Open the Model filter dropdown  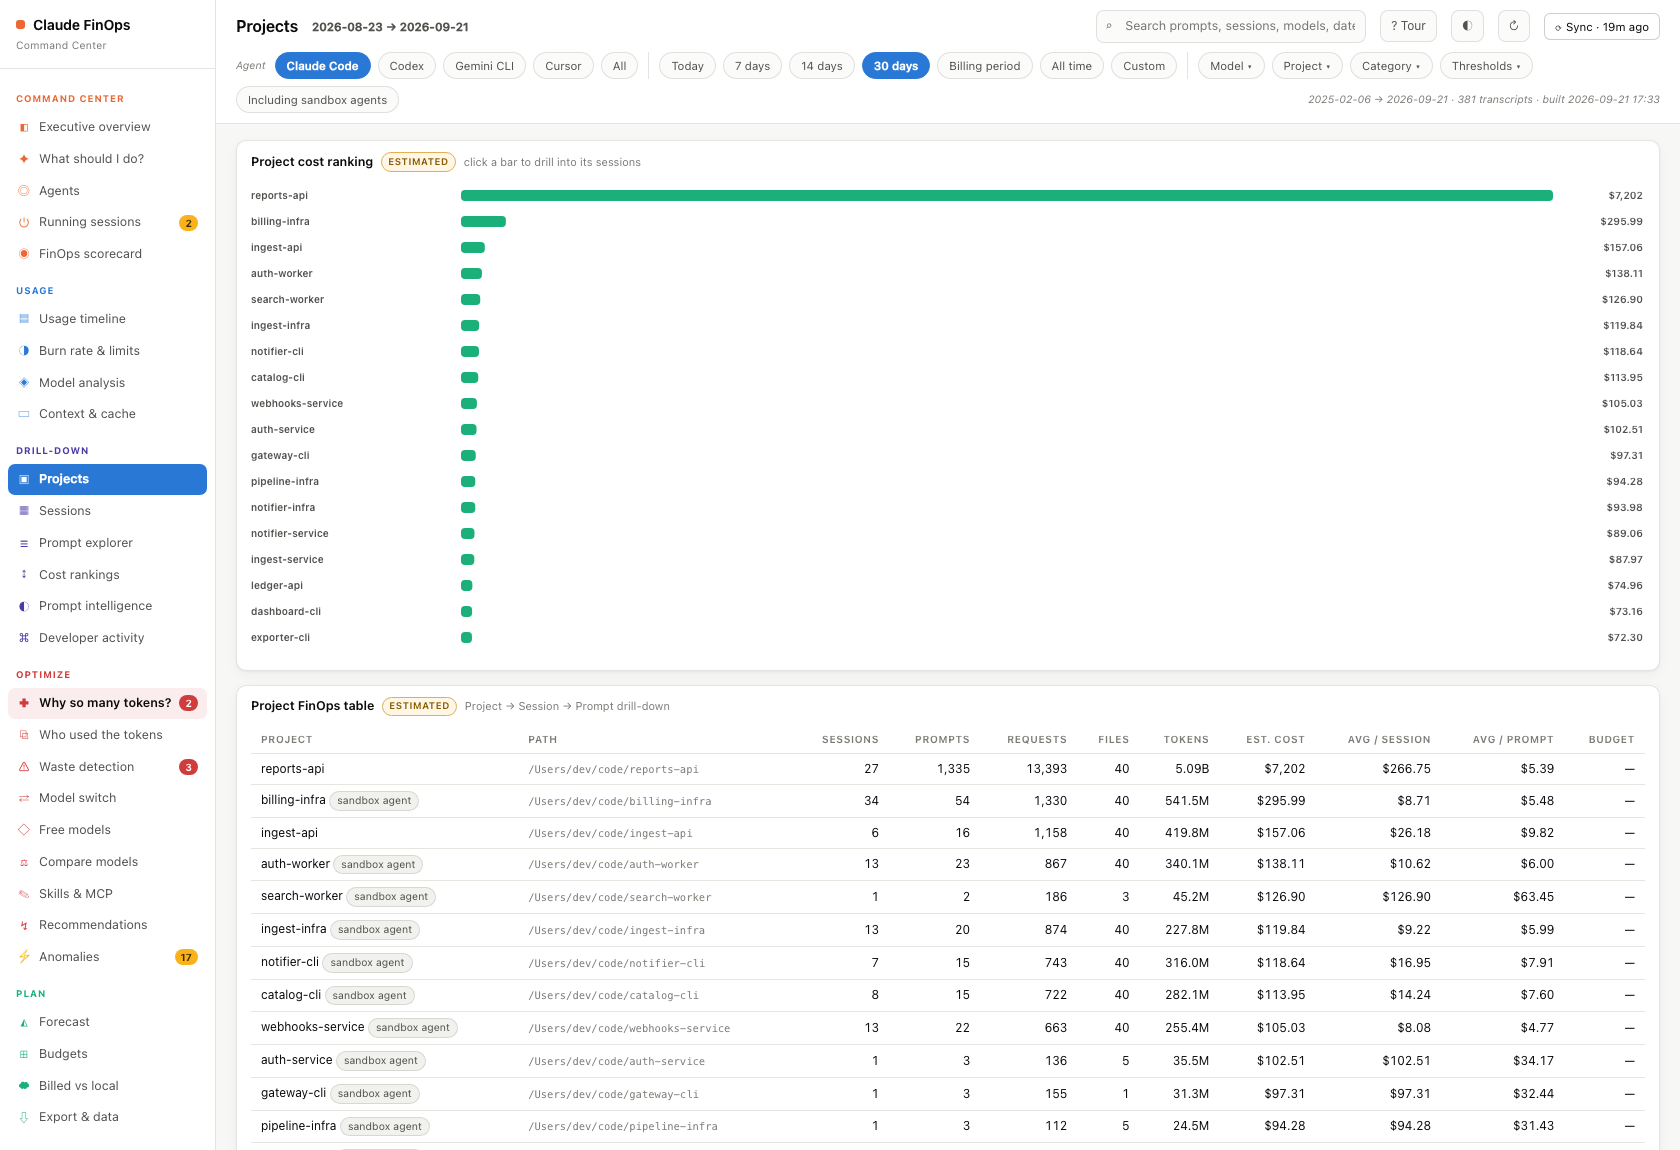click(1231, 66)
